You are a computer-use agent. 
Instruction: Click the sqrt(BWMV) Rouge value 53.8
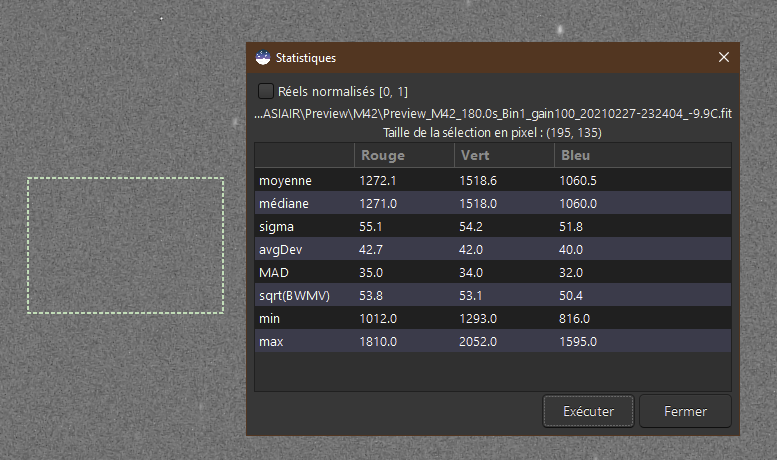click(x=371, y=295)
